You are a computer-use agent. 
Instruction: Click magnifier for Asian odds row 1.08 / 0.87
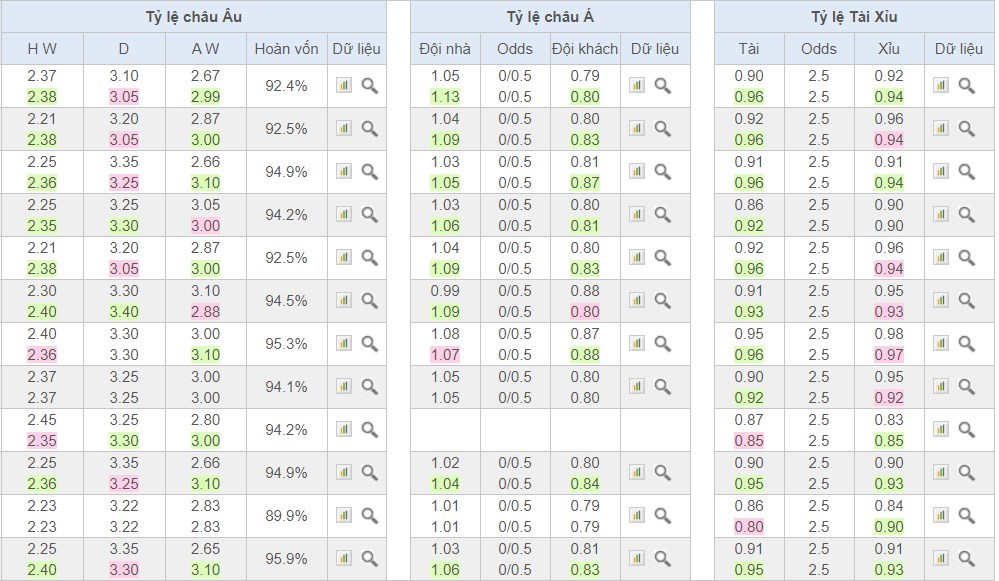point(662,343)
